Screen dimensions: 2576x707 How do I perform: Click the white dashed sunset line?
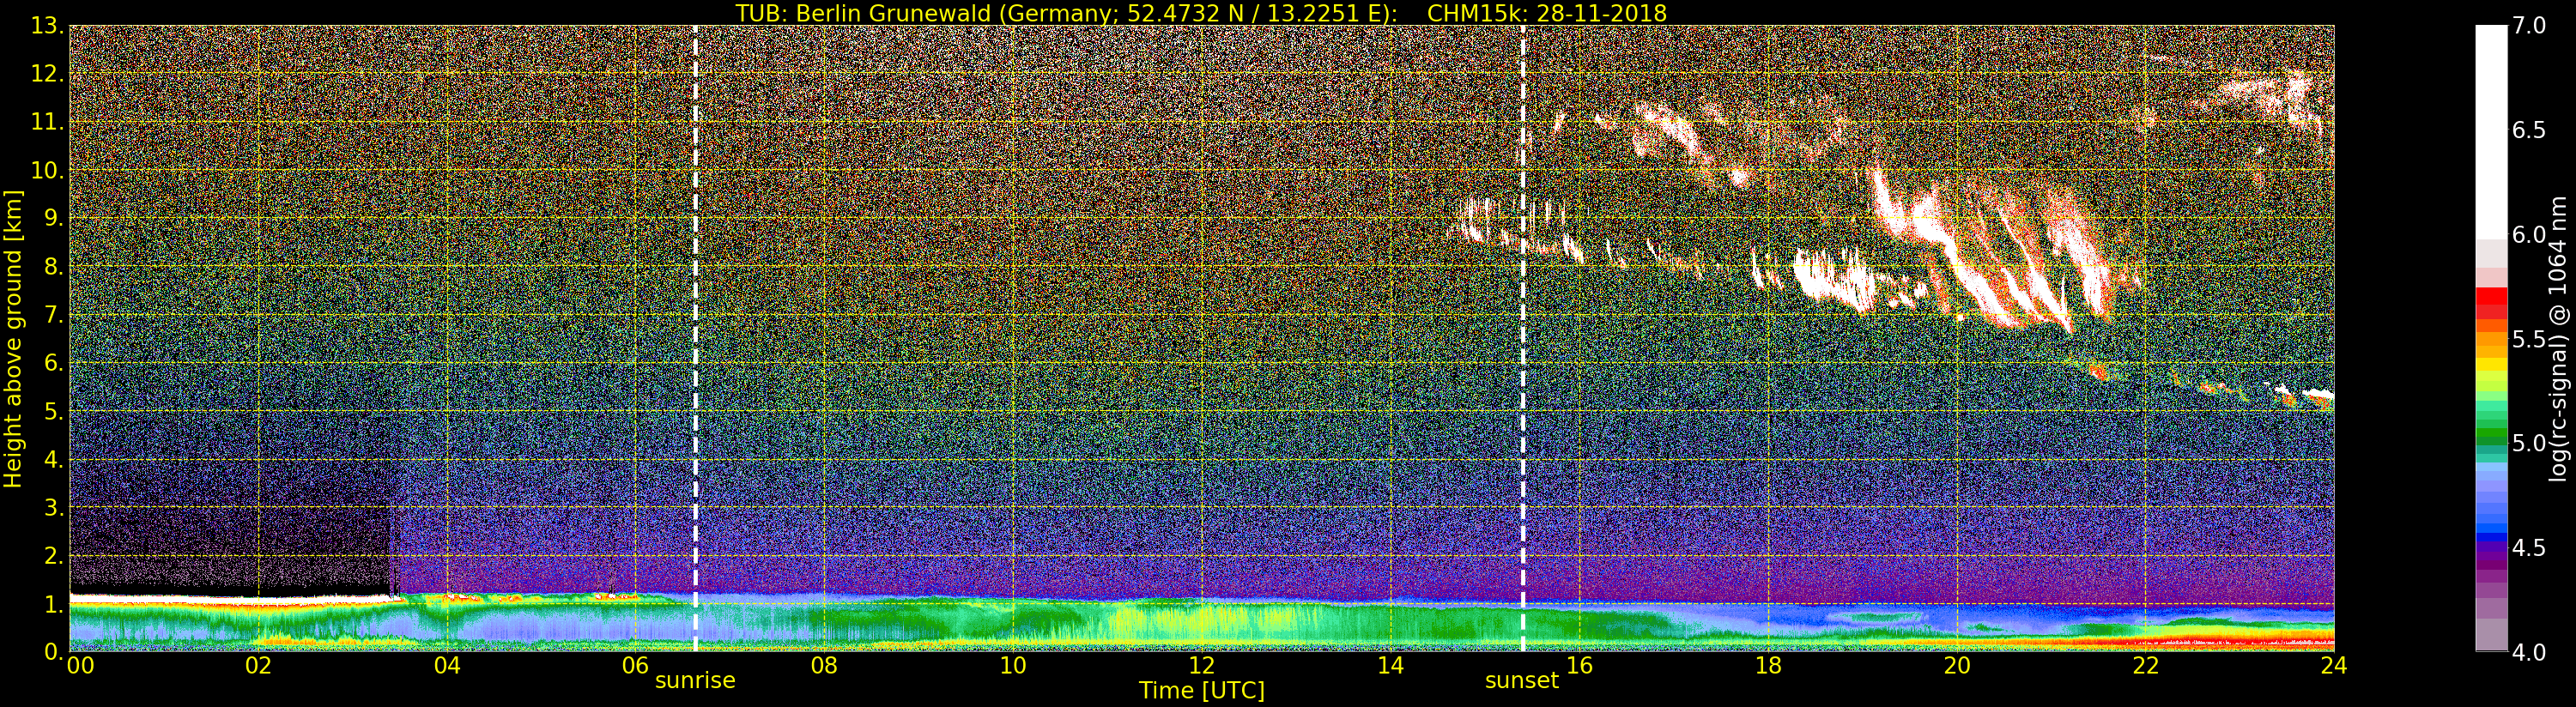pos(1522,330)
